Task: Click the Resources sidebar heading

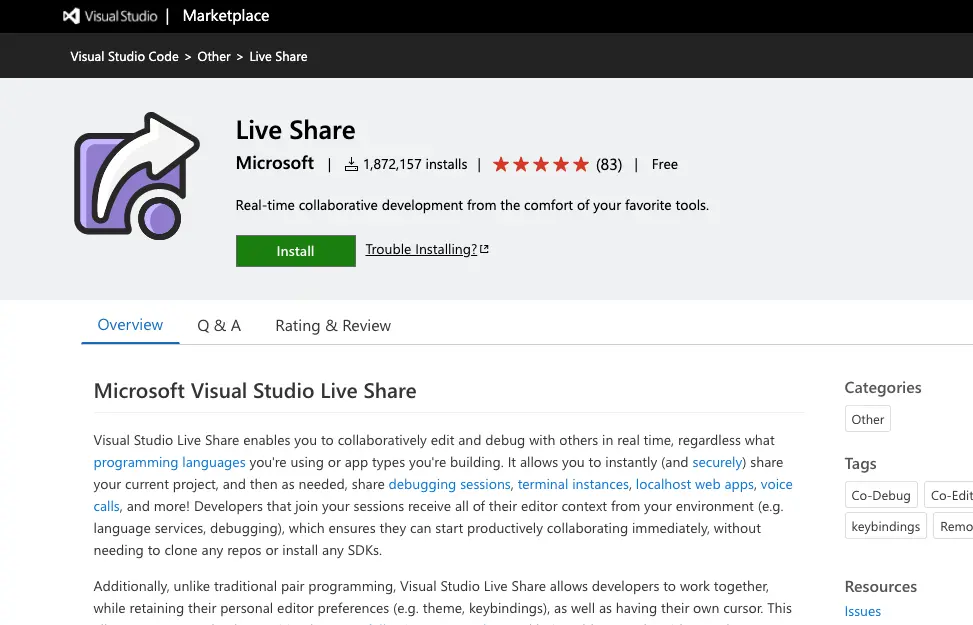Action: [x=881, y=587]
